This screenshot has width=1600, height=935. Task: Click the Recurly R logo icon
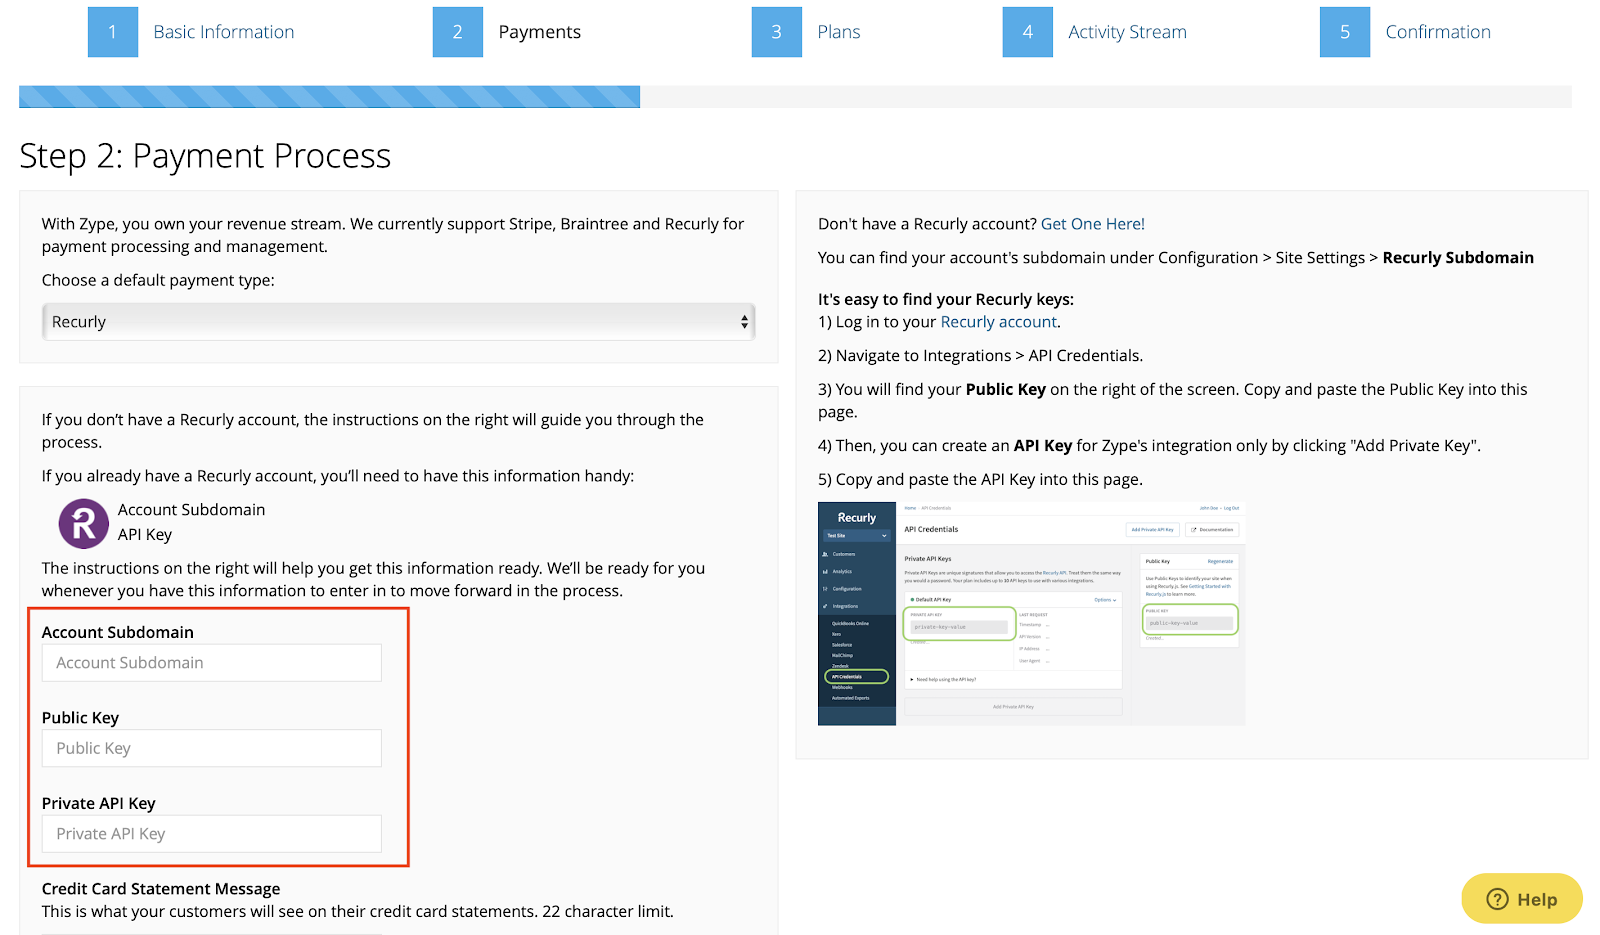[83, 522]
